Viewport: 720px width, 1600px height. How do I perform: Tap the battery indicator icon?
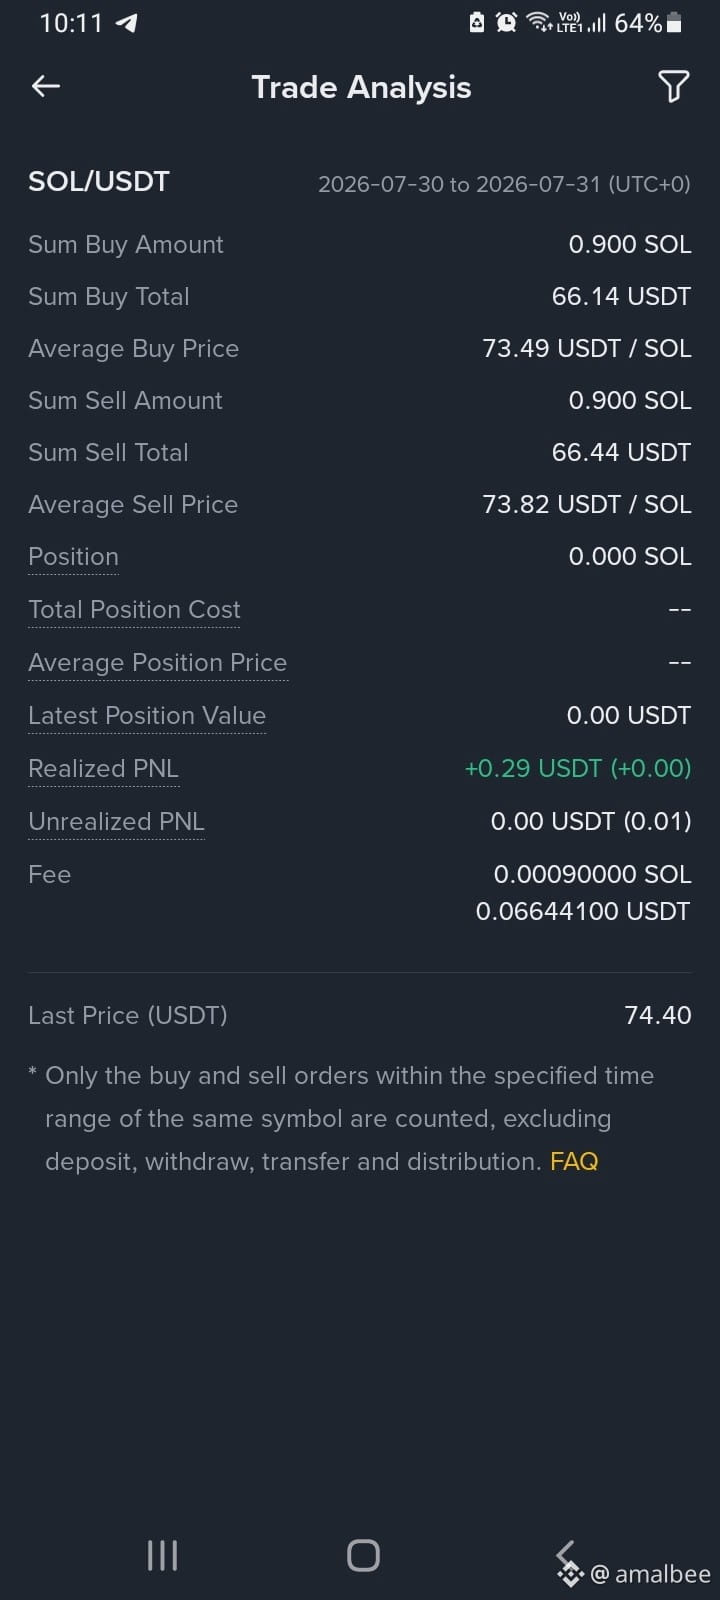click(674, 22)
